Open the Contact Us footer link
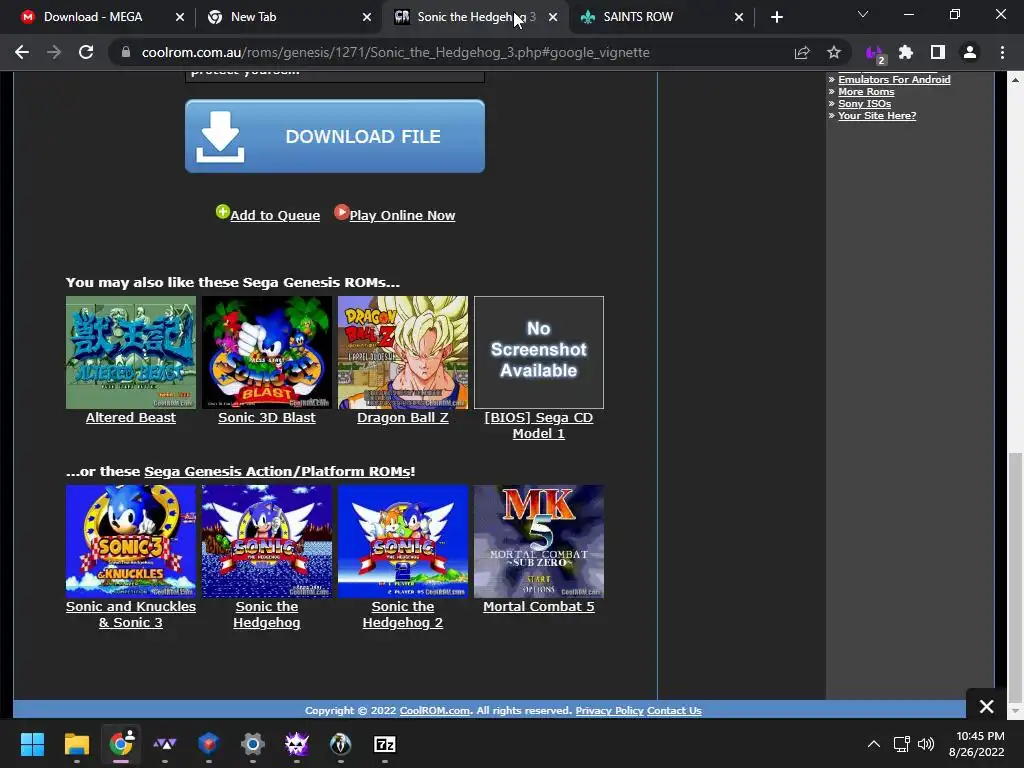The height and width of the screenshot is (768, 1024). (x=674, y=711)
